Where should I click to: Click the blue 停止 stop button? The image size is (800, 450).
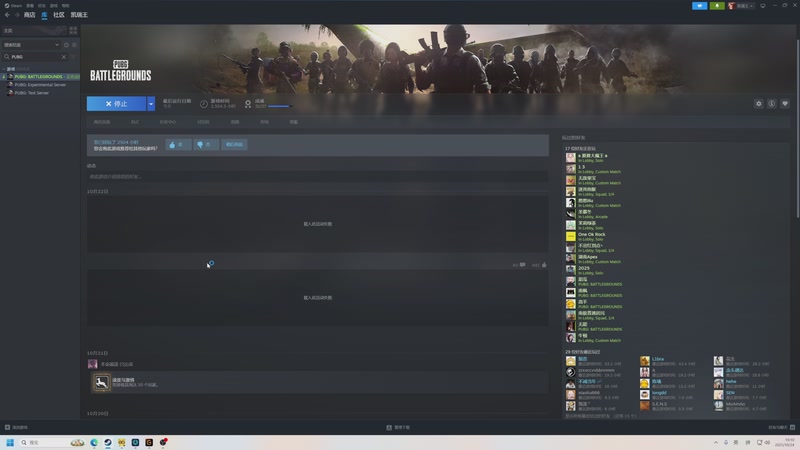tap(116, 104)
